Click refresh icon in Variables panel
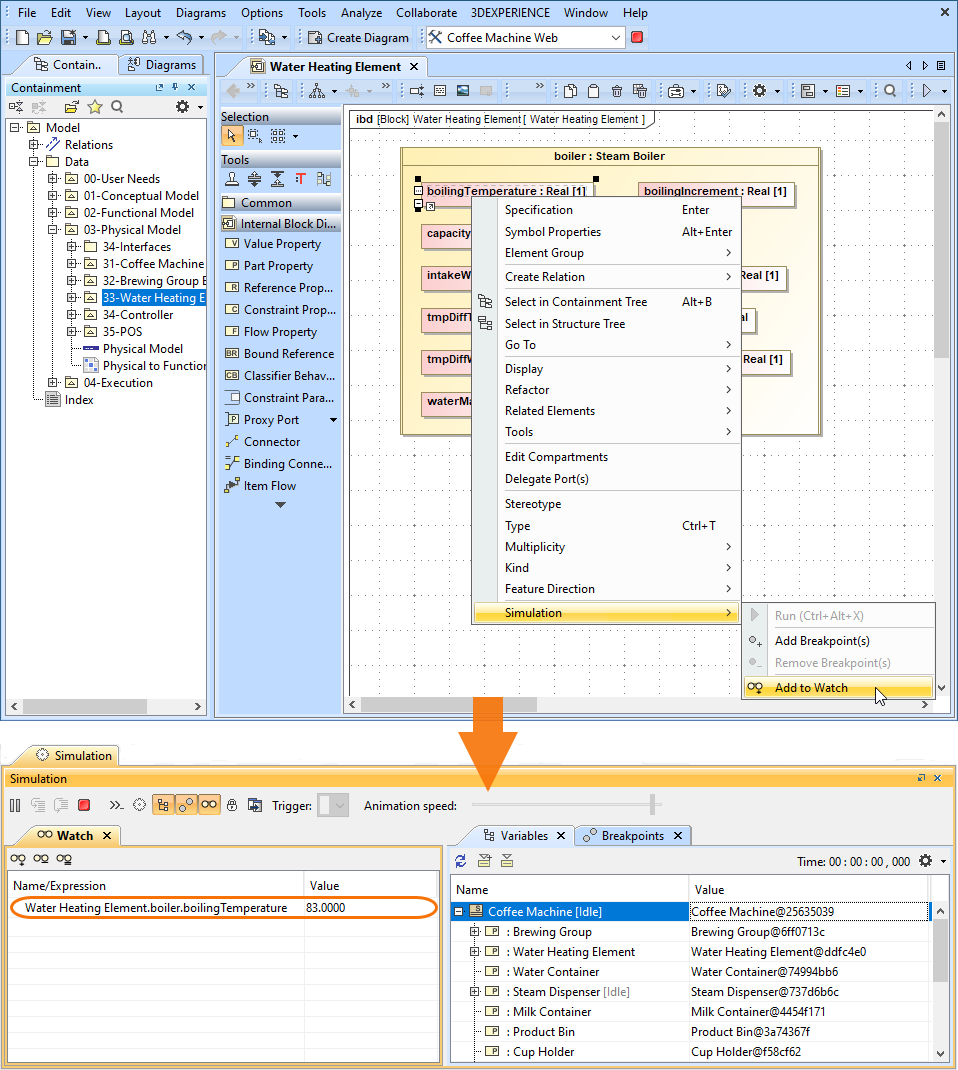 [461, 861]
